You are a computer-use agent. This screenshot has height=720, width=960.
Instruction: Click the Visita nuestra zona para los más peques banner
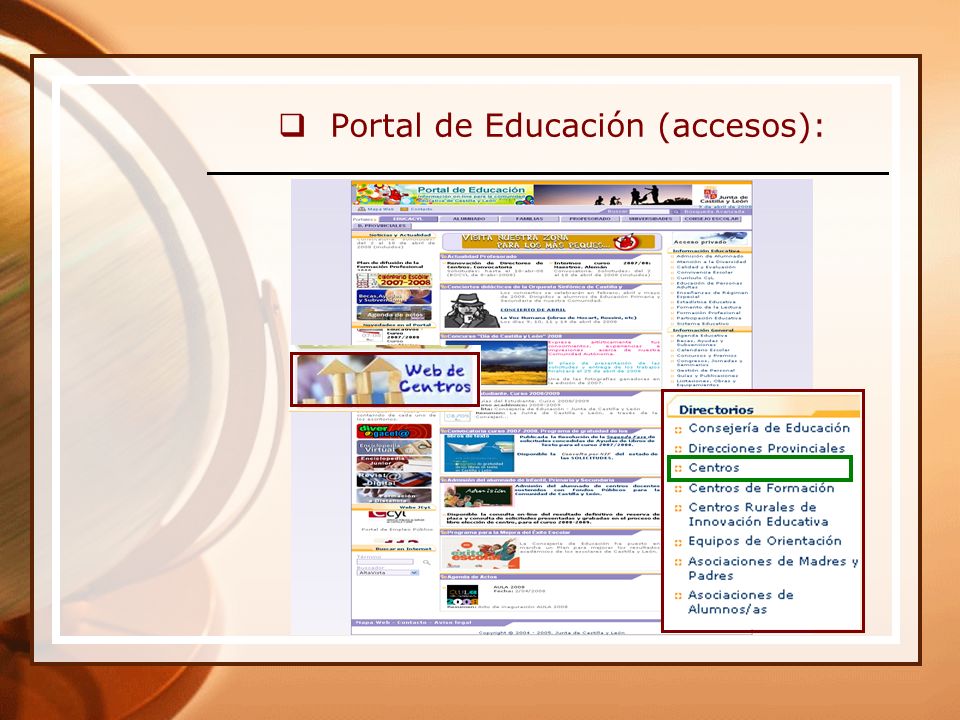click(x=550, y=242)
